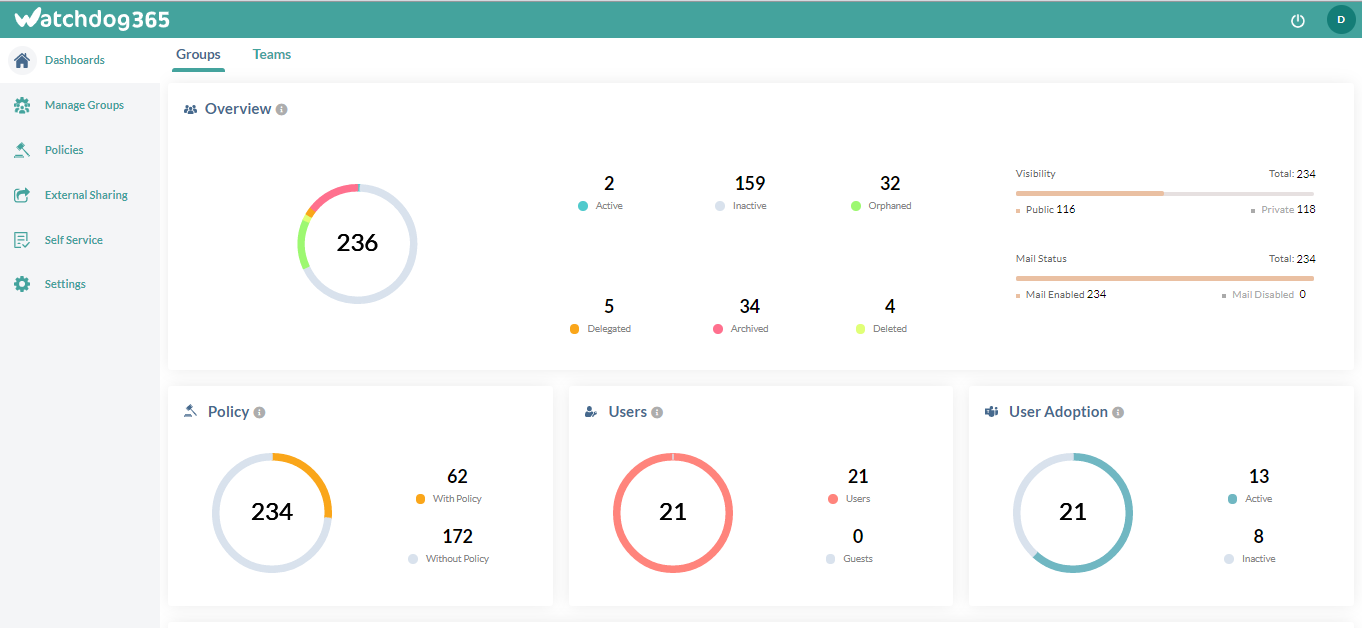Click the Policy card info icon
This screenshot has height=628, width=1362.
[260, 412]
